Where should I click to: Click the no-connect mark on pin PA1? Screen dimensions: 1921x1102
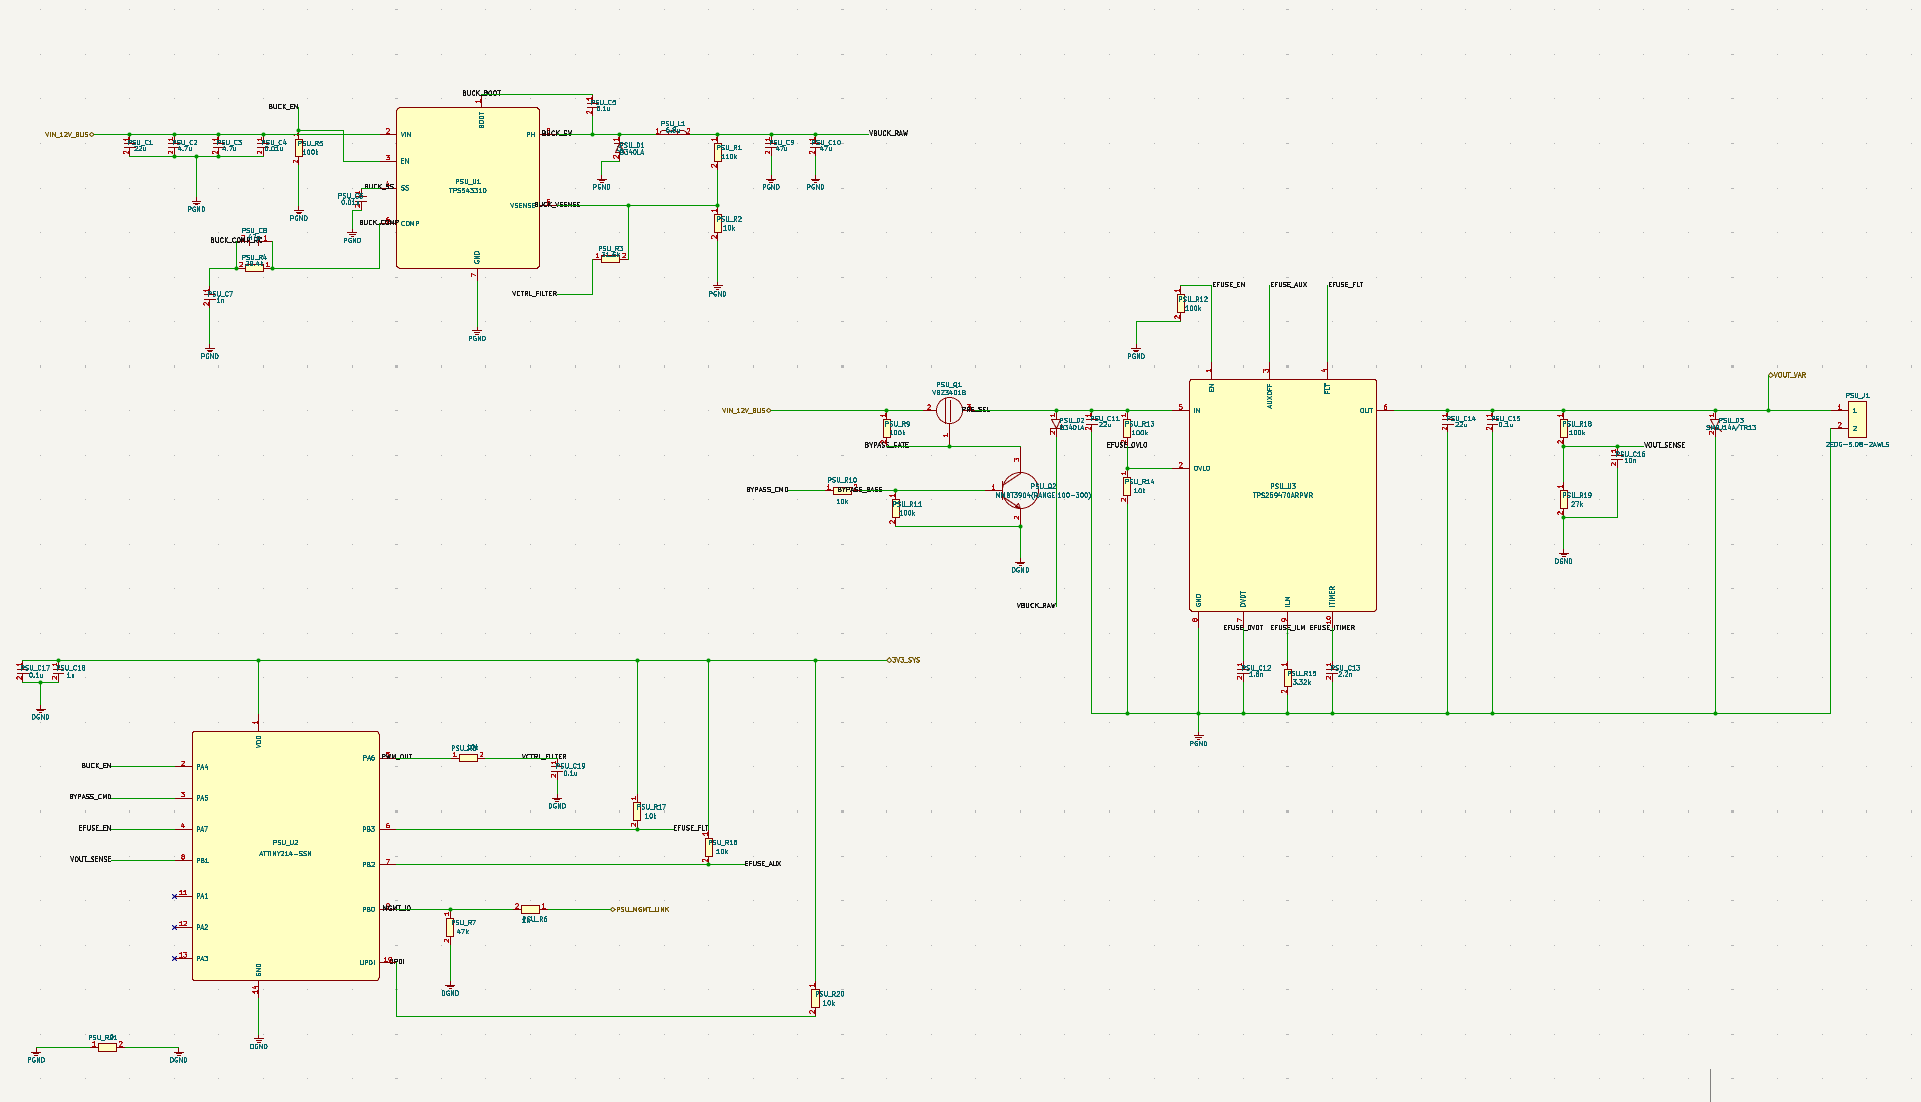174,896
